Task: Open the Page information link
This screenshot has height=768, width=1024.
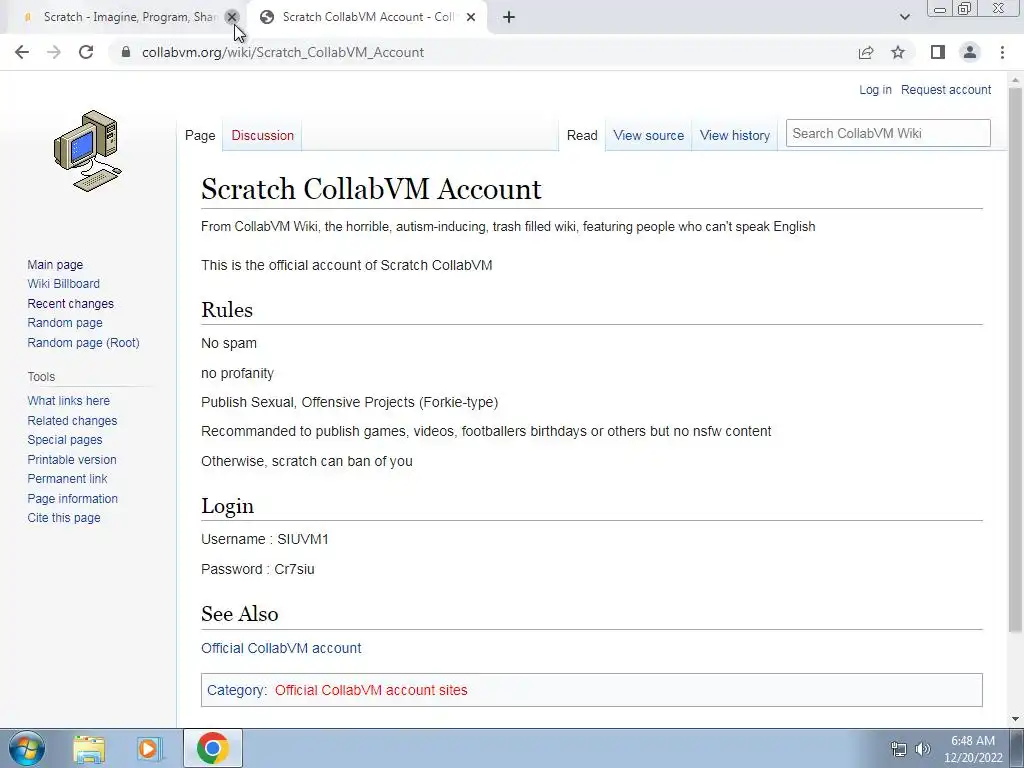Action: (x=72, y=498)
